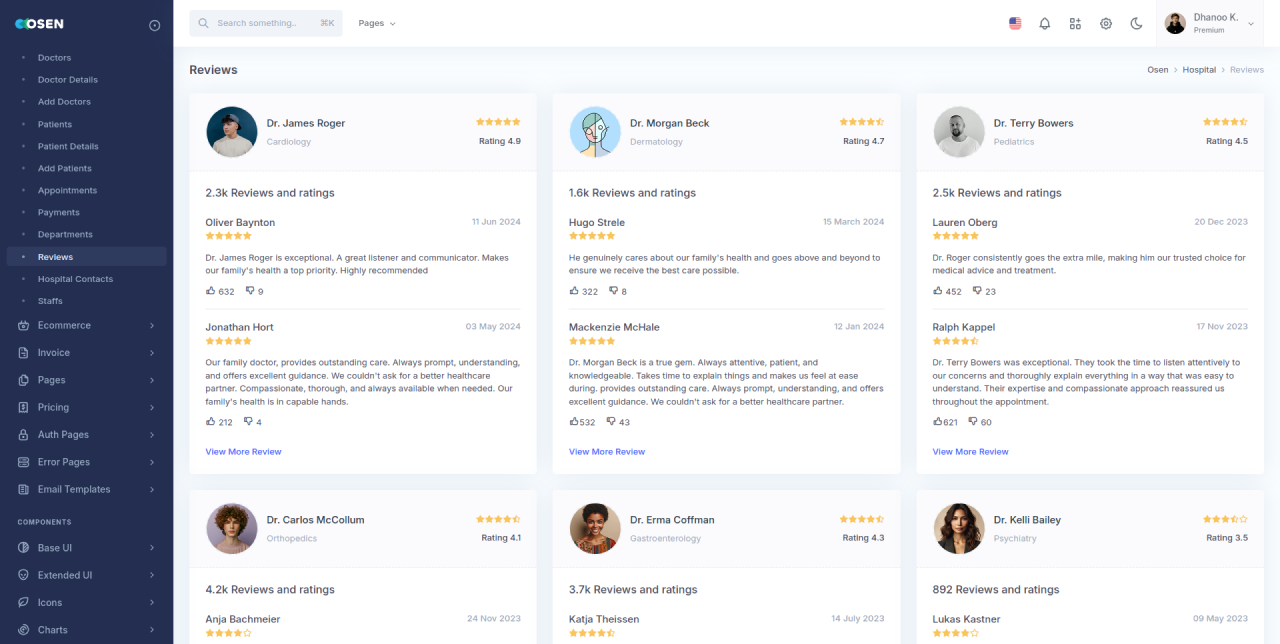Like Mackenzie McHale's review
The width and height of the screenshot is (1280, 644).
tap(574, 421)
